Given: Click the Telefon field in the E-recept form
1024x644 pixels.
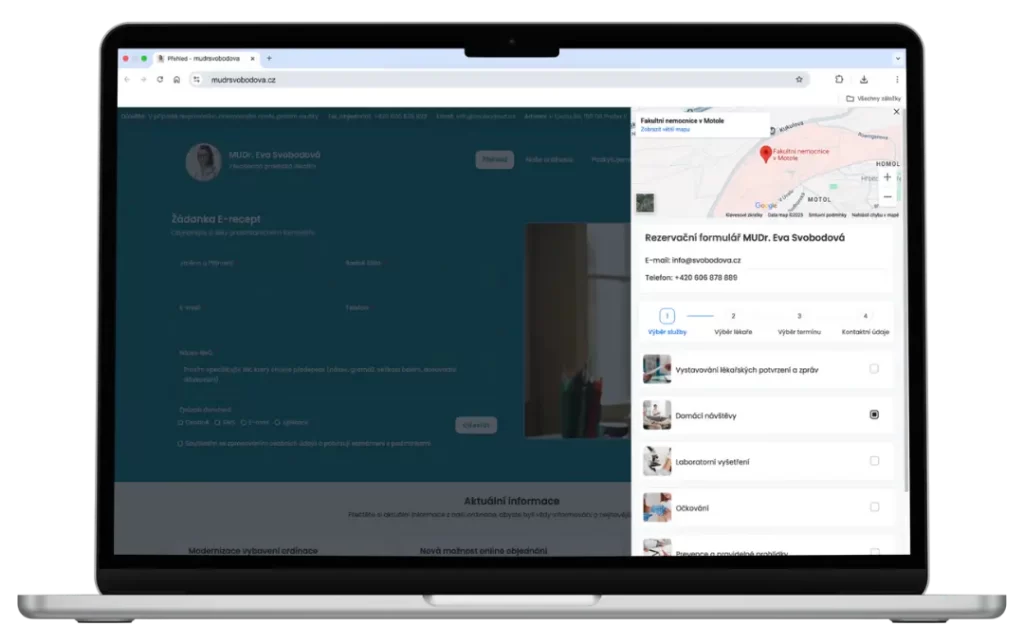Looking at the screenshot, I should (421, 325).
